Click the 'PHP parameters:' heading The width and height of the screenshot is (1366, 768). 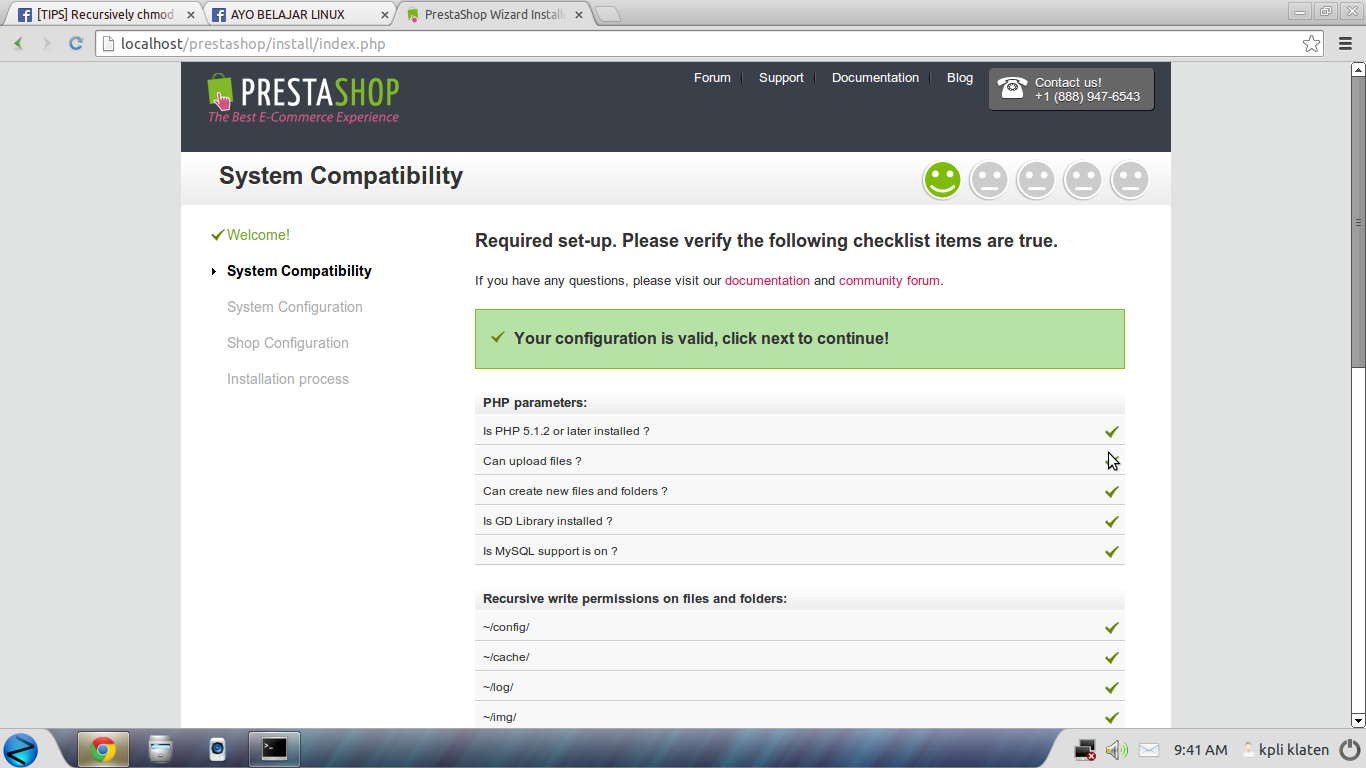[x=535, y=403]
